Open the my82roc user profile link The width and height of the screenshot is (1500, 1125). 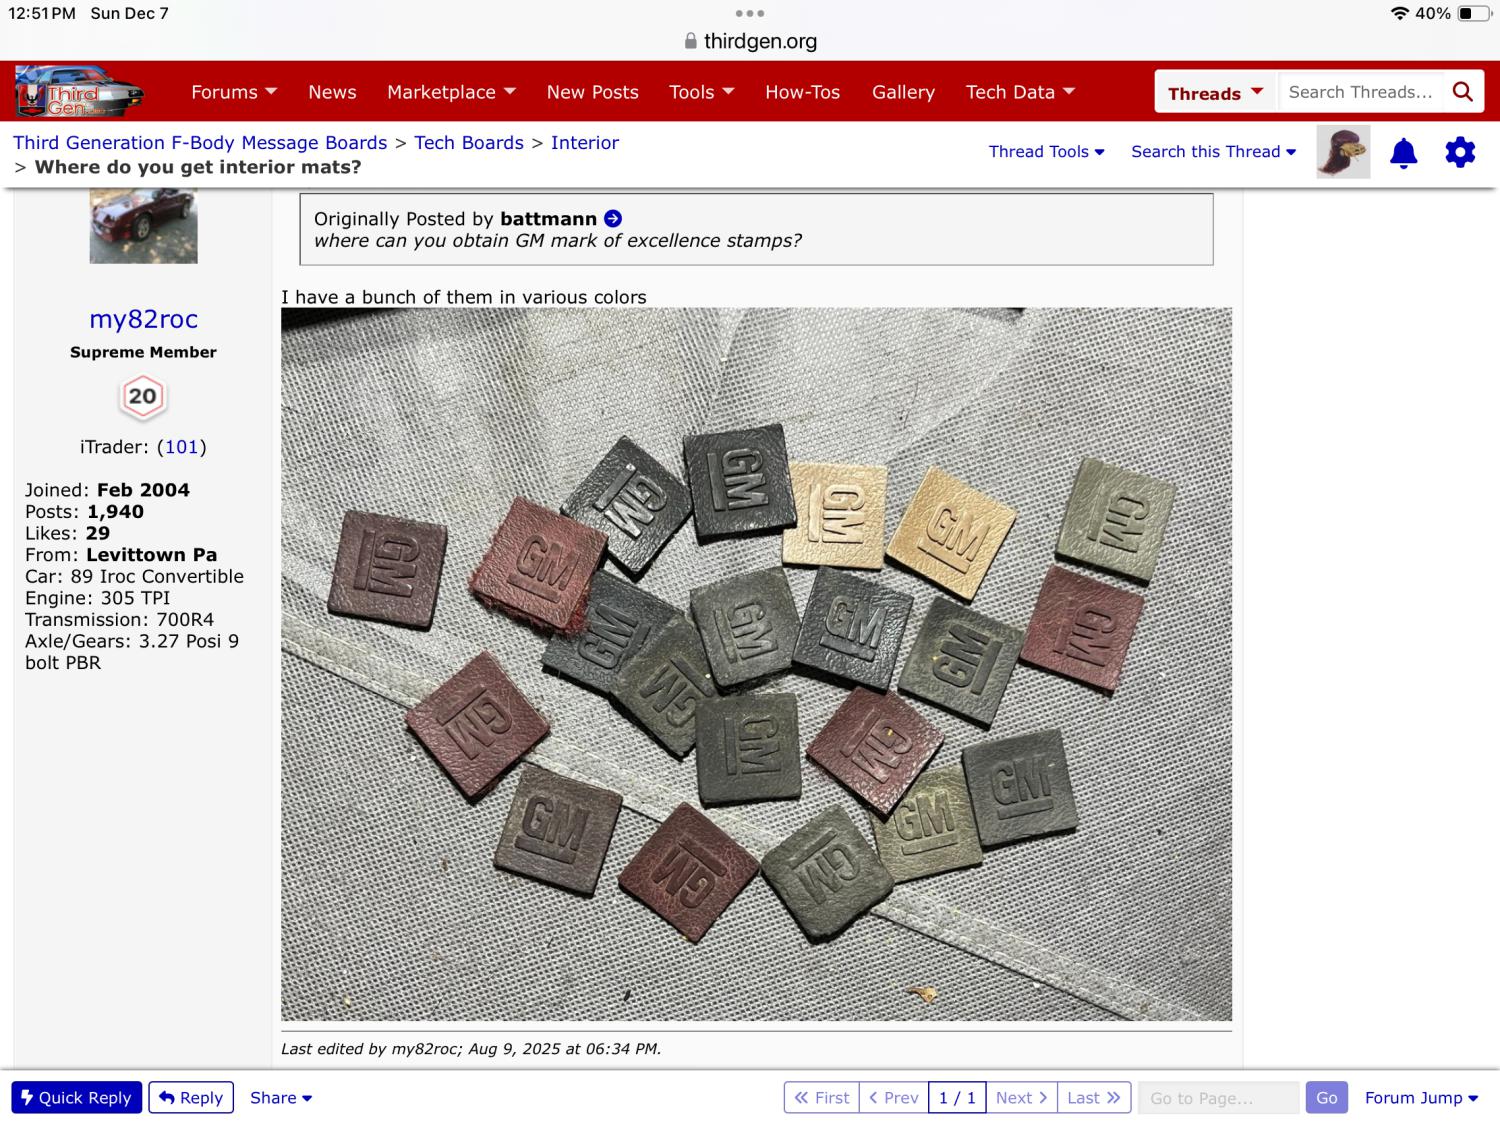(143, 319)
